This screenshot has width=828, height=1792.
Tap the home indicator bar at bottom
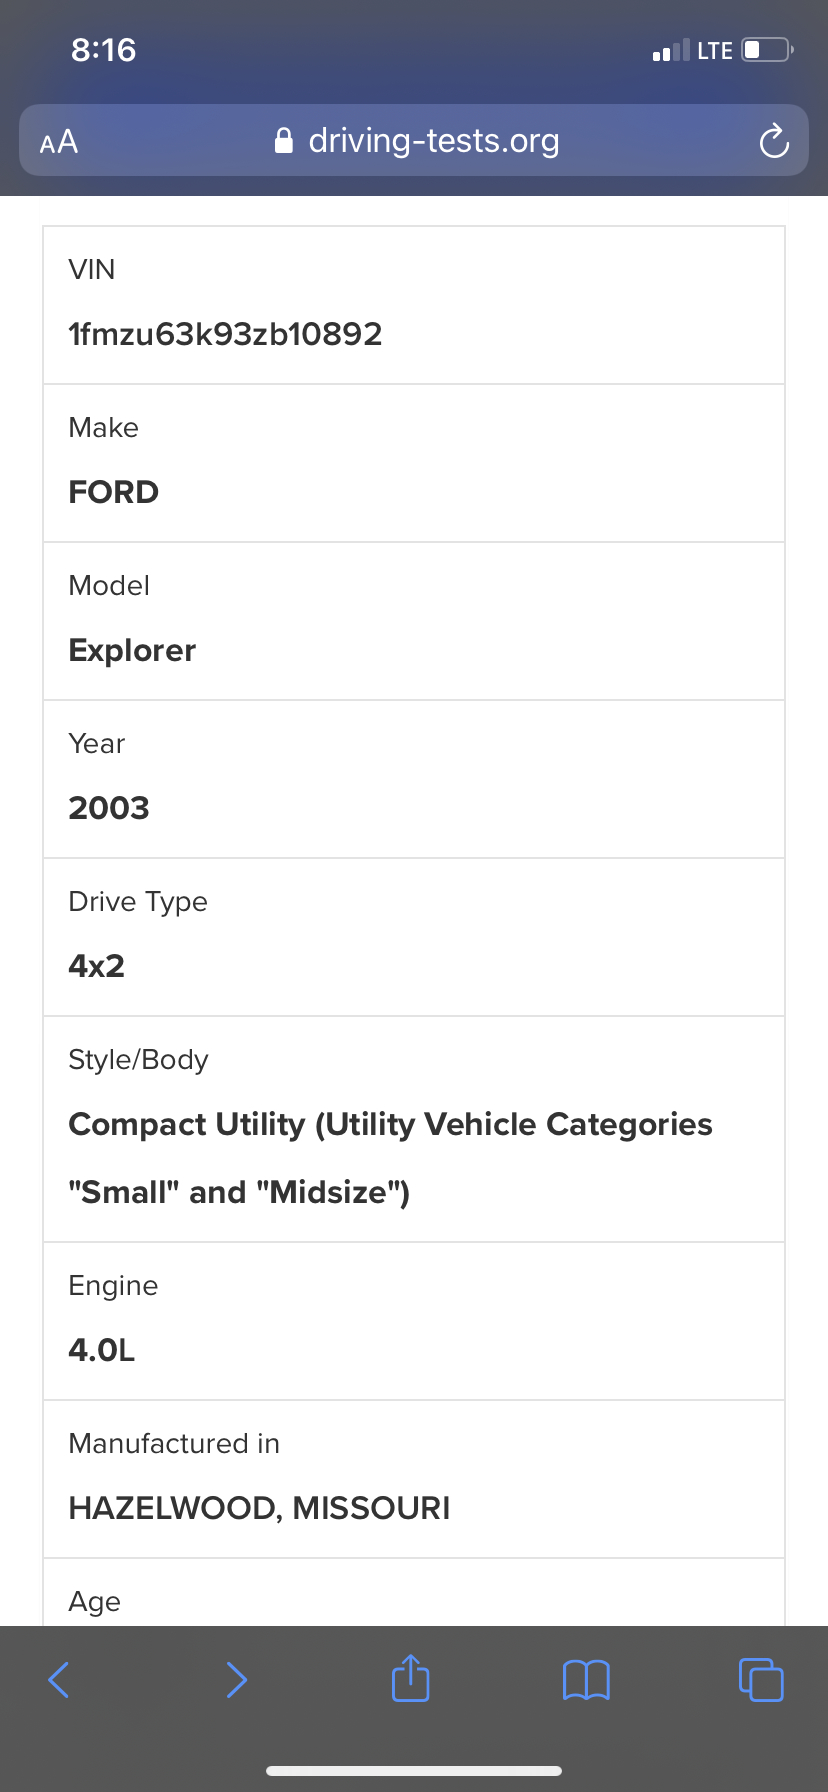pyautogui.click(x=414, y=1770)
